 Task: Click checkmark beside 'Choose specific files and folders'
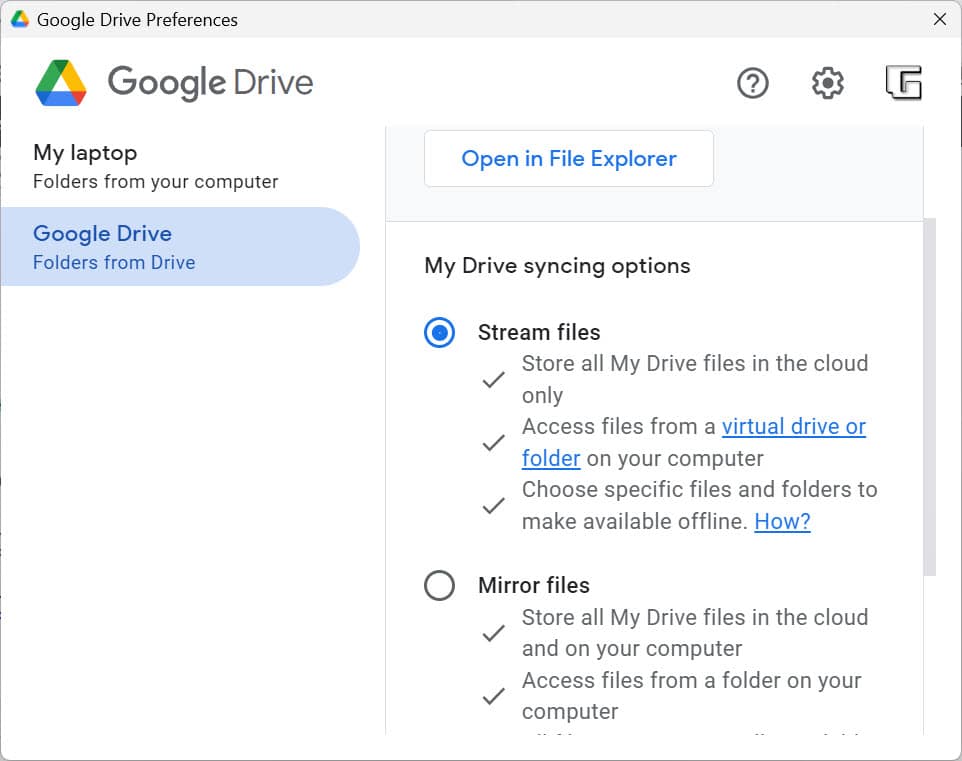click(493, 506)
